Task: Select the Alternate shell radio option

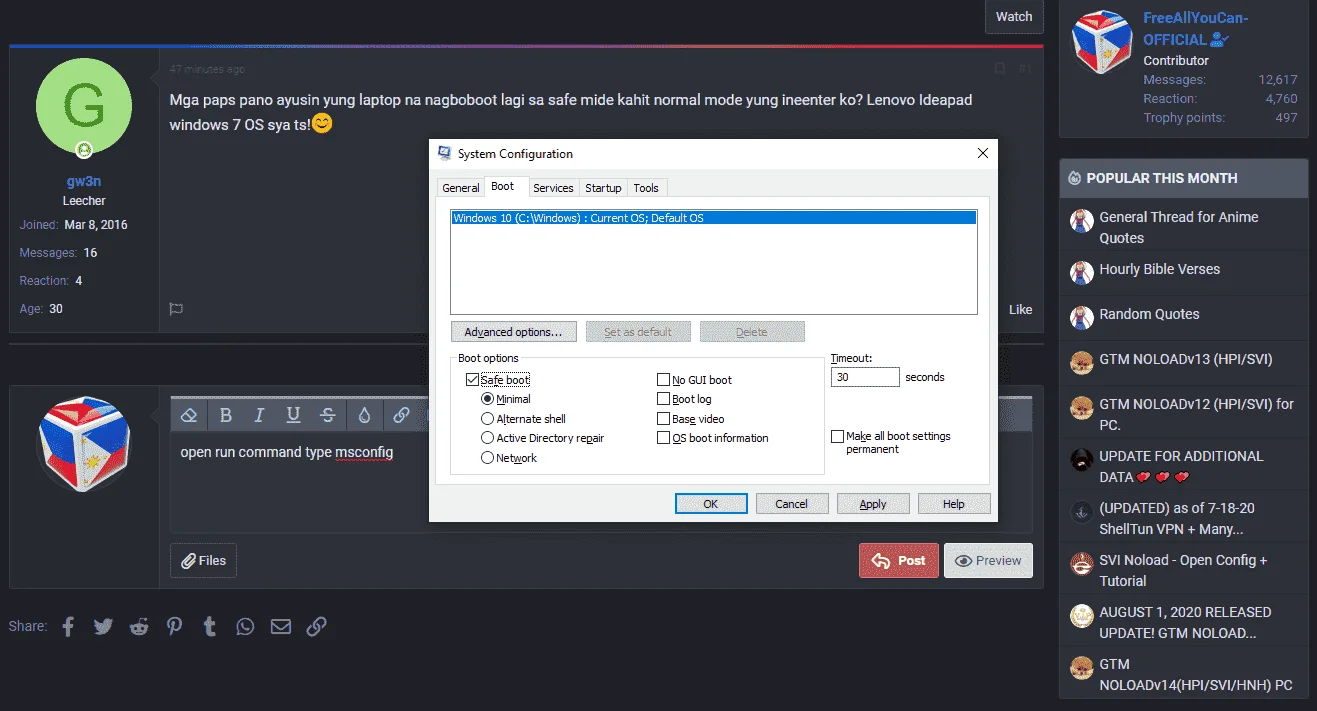Action: pyautogui.click(x=487, y=419)
